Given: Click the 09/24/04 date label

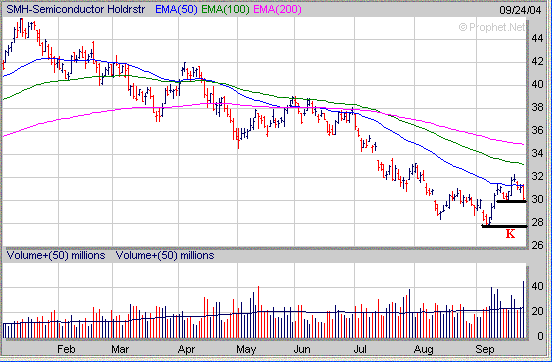Looking at the screenshot, I should tap(520, 10).
